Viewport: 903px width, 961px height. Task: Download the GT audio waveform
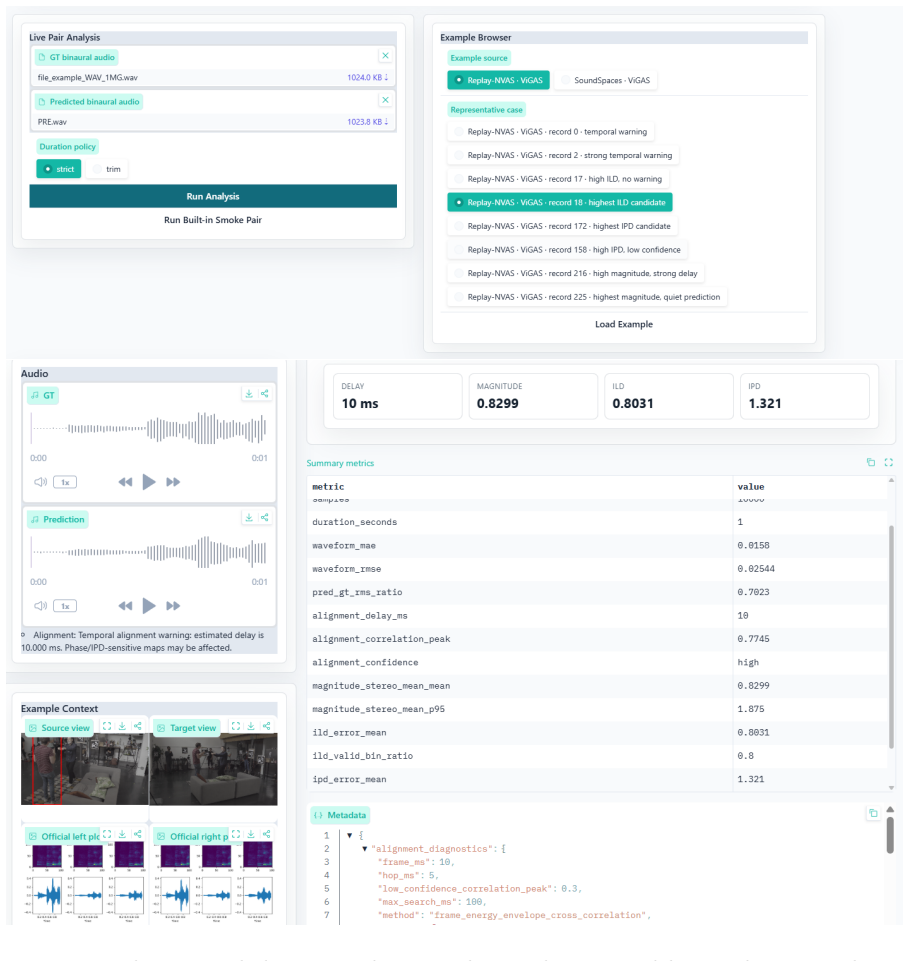pyautogui.click(x=249, y=394)
